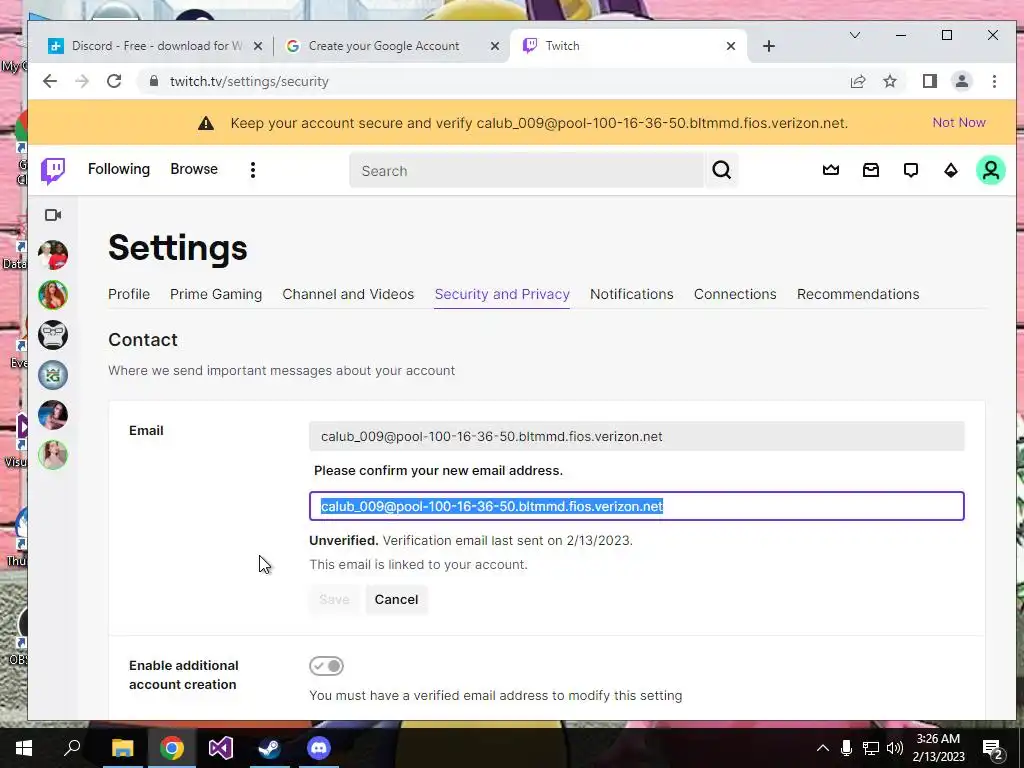
Task: Open the green user avatar menu
Action: [x=991, y=170]
